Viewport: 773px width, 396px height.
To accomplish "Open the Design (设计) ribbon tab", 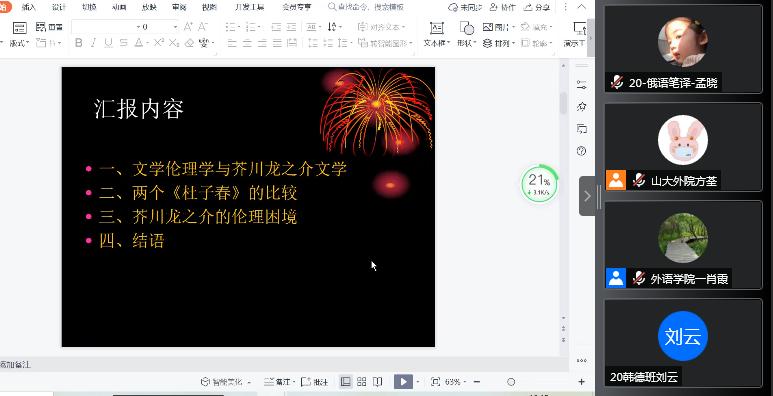I will point(59,7).
